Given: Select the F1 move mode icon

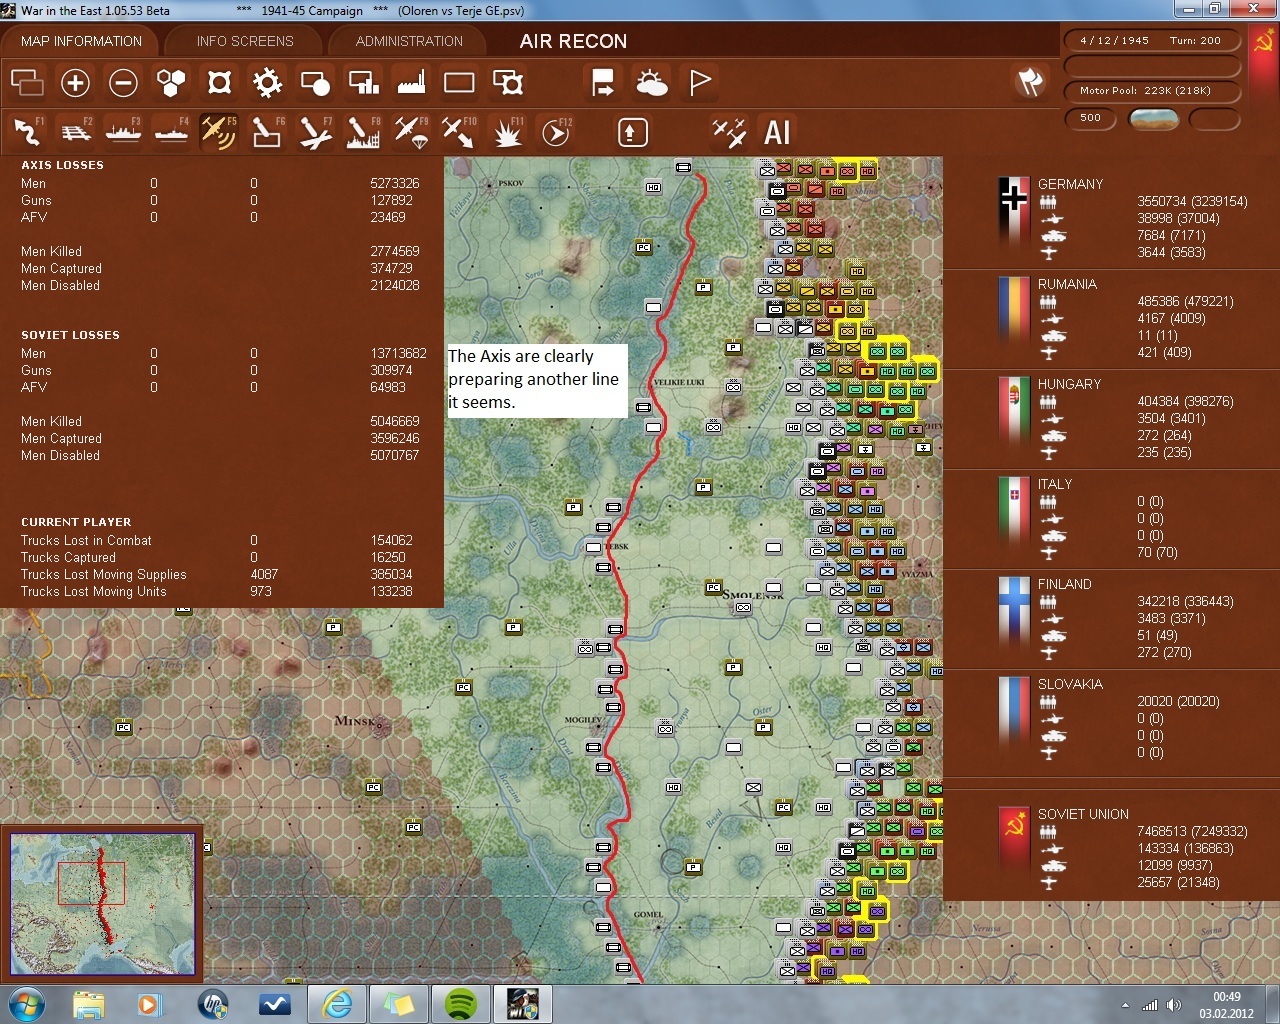Looking at the screenshot, I should [27, 132].
